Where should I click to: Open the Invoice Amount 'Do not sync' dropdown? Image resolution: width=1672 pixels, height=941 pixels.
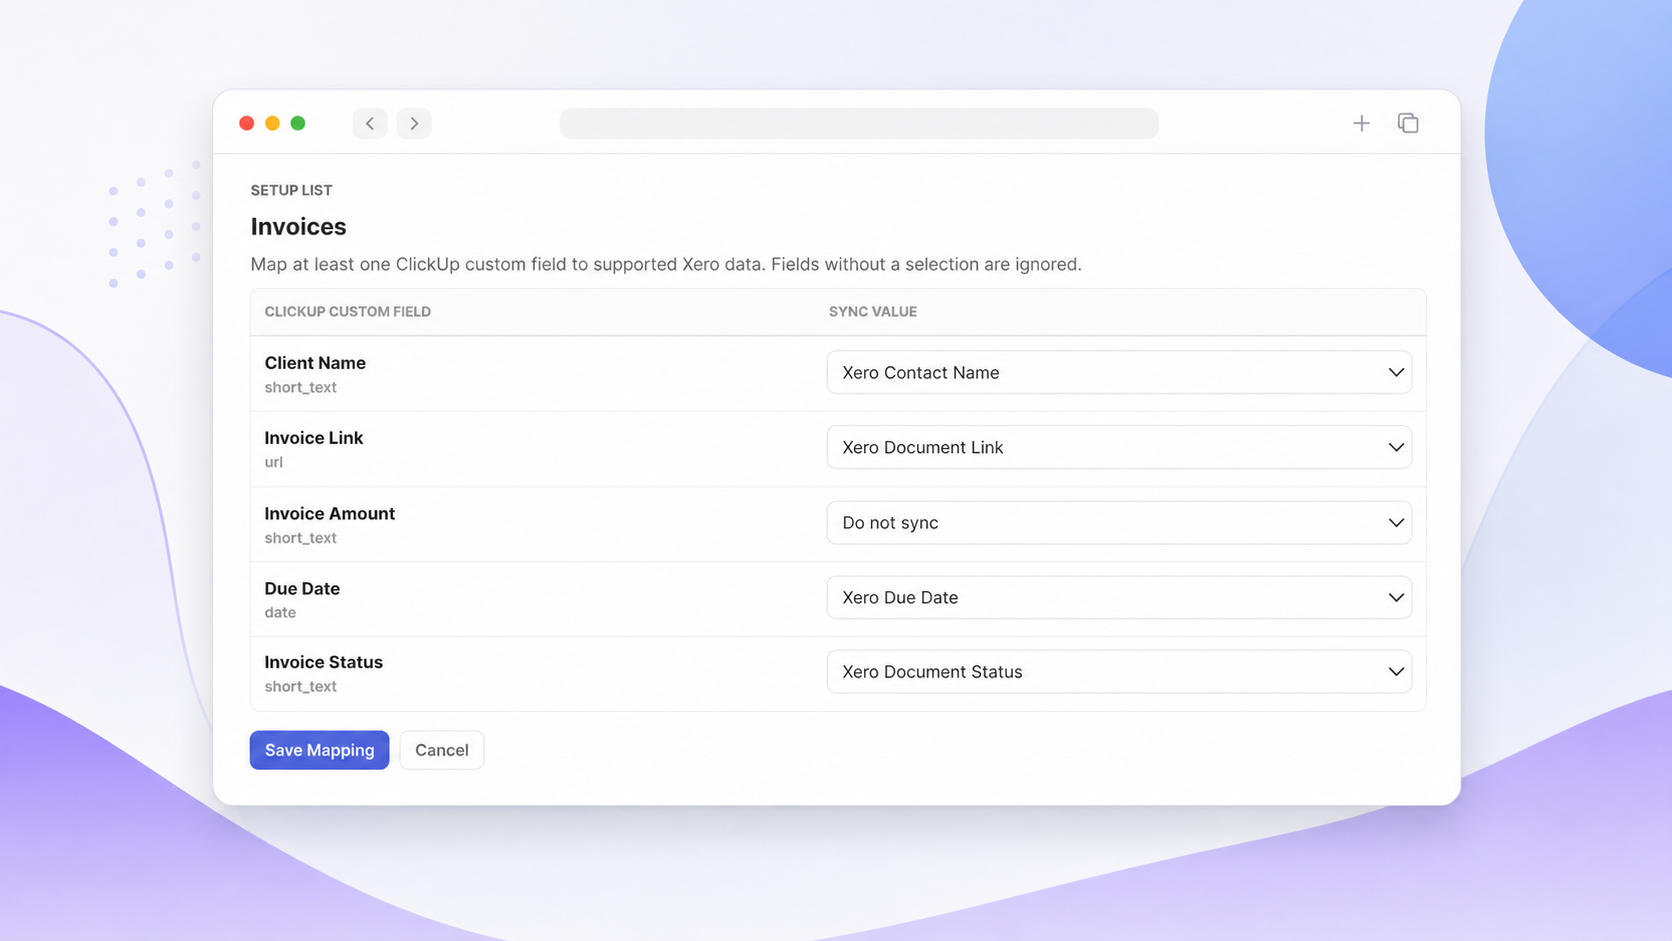pyautogui.click(x=1119, y=522)
